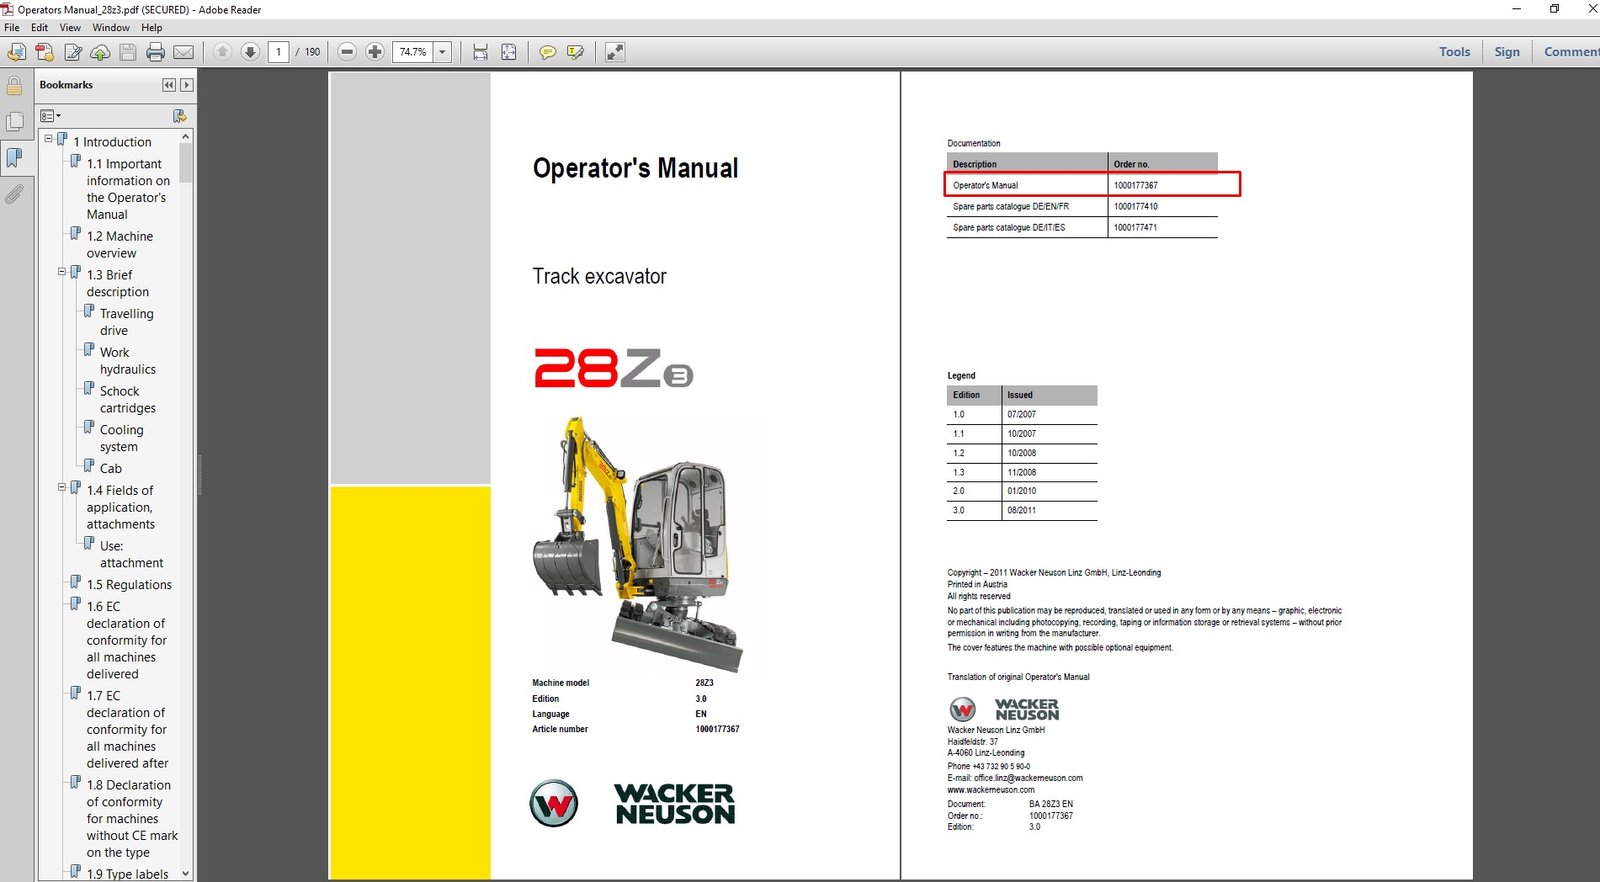Screen dimensions: 1600x882
Task: Click the page number input field
Action: point(279,52)
